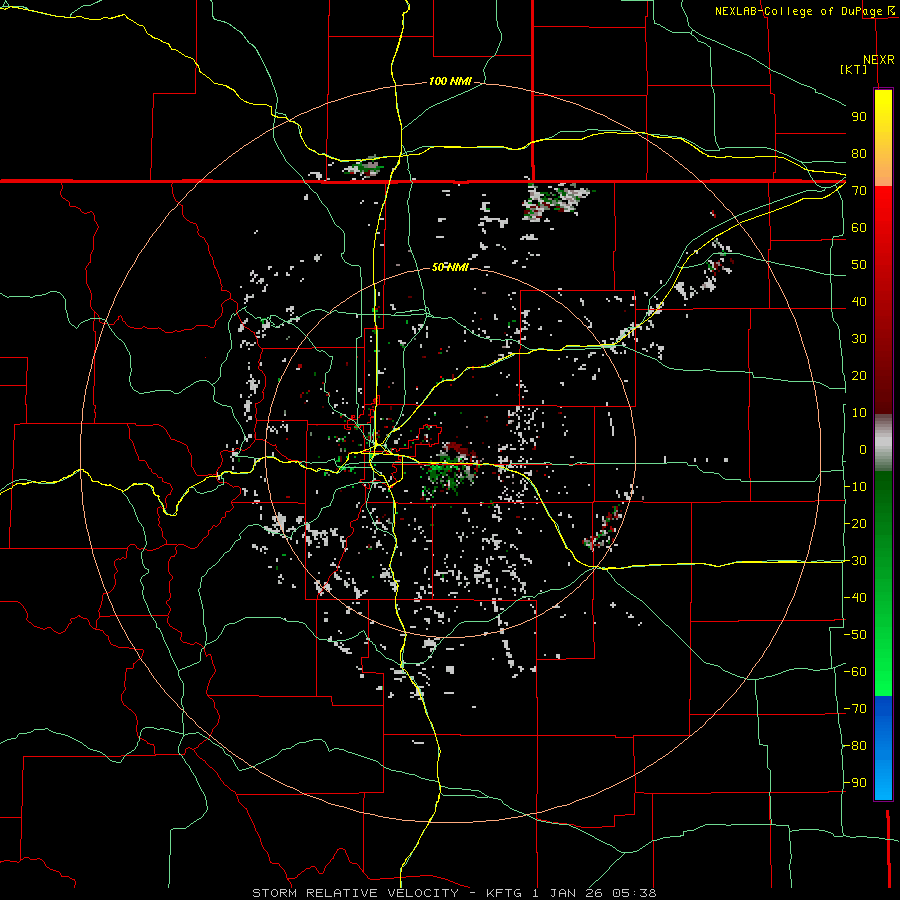Image resolution: width=900 pixels, height=900 pixels.
Task: Click the -40 velocity scale label
Action: click(855, 598)
